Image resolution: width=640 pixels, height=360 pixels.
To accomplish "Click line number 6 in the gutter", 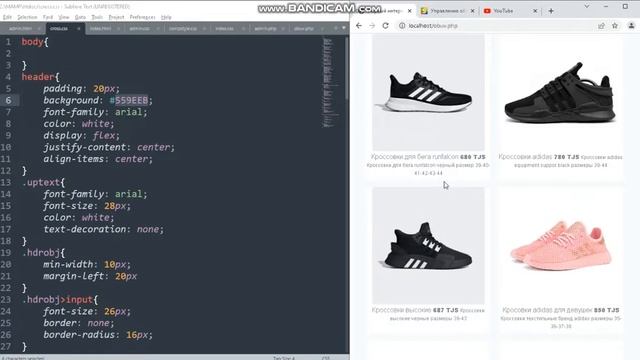I will [x=8, y=100].
